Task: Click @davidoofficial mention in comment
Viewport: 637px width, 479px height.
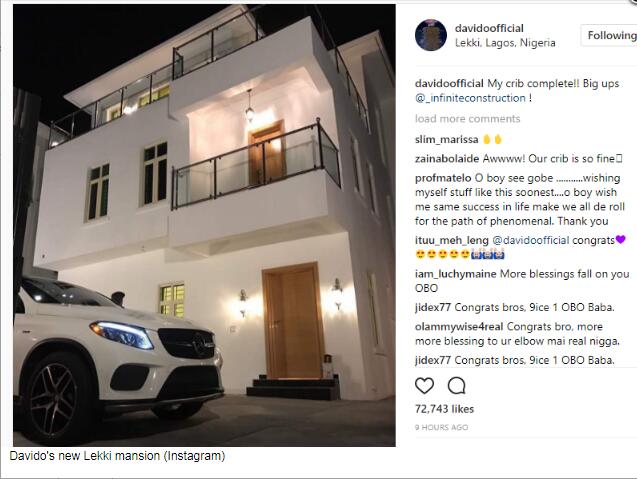Action: pyautogui.click(x=531, y=241)
